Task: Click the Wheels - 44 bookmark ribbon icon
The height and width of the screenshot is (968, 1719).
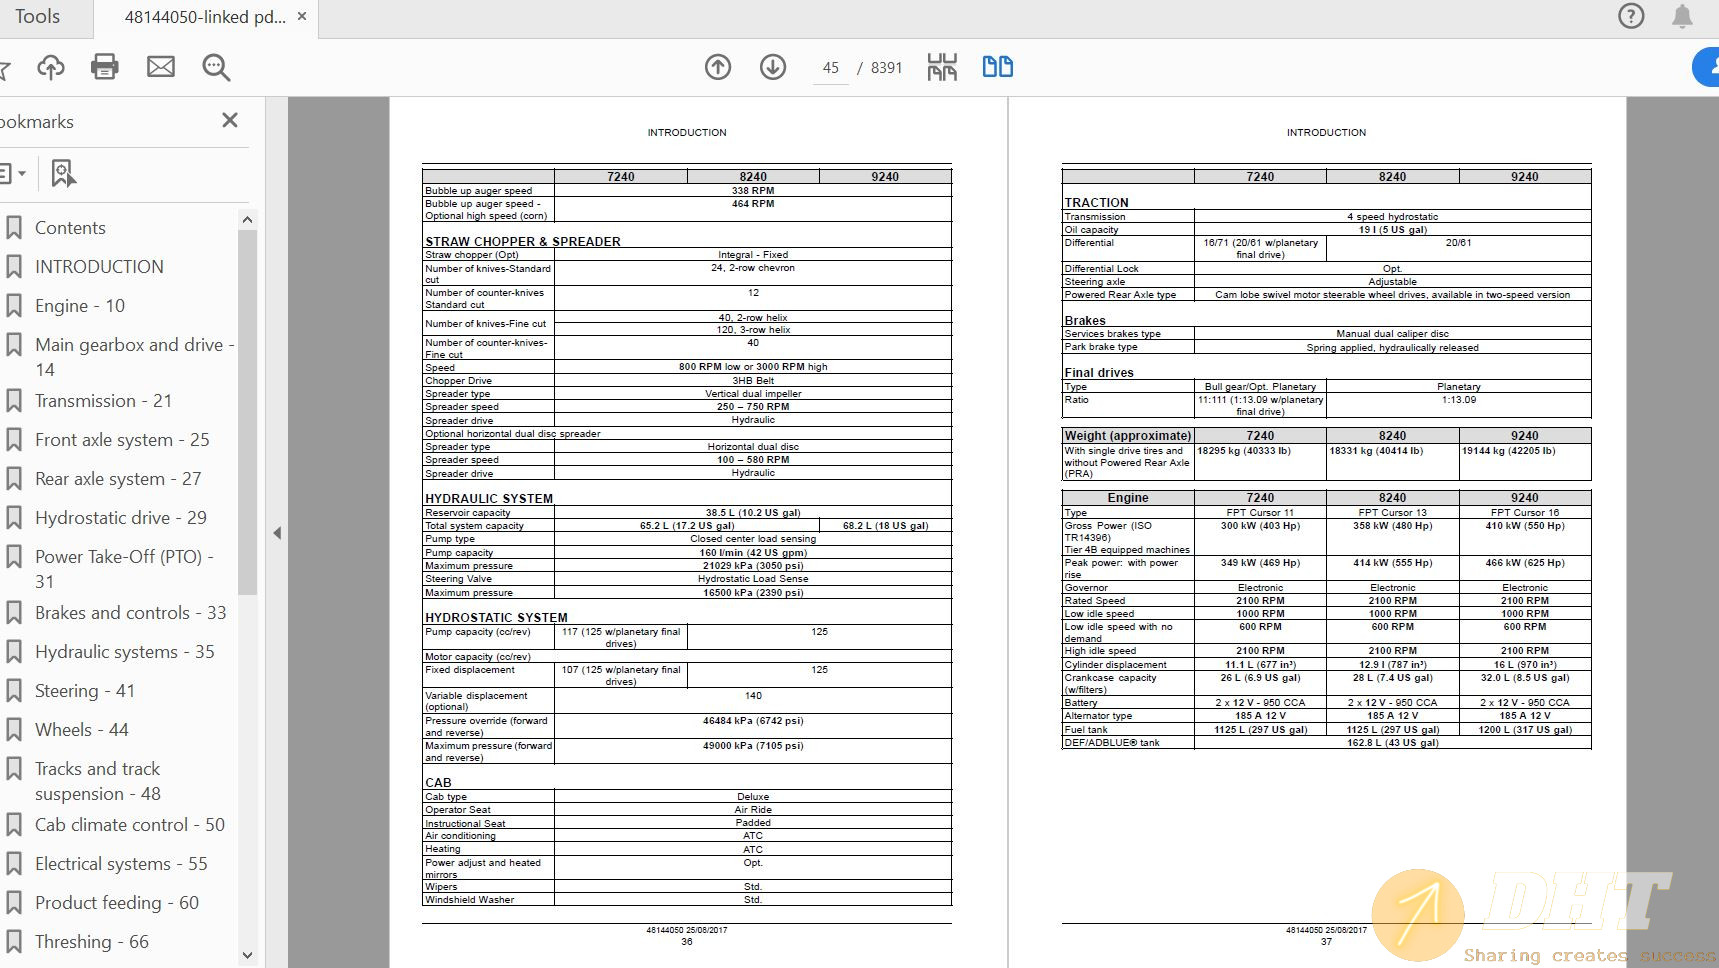Action: coord(14,730)
